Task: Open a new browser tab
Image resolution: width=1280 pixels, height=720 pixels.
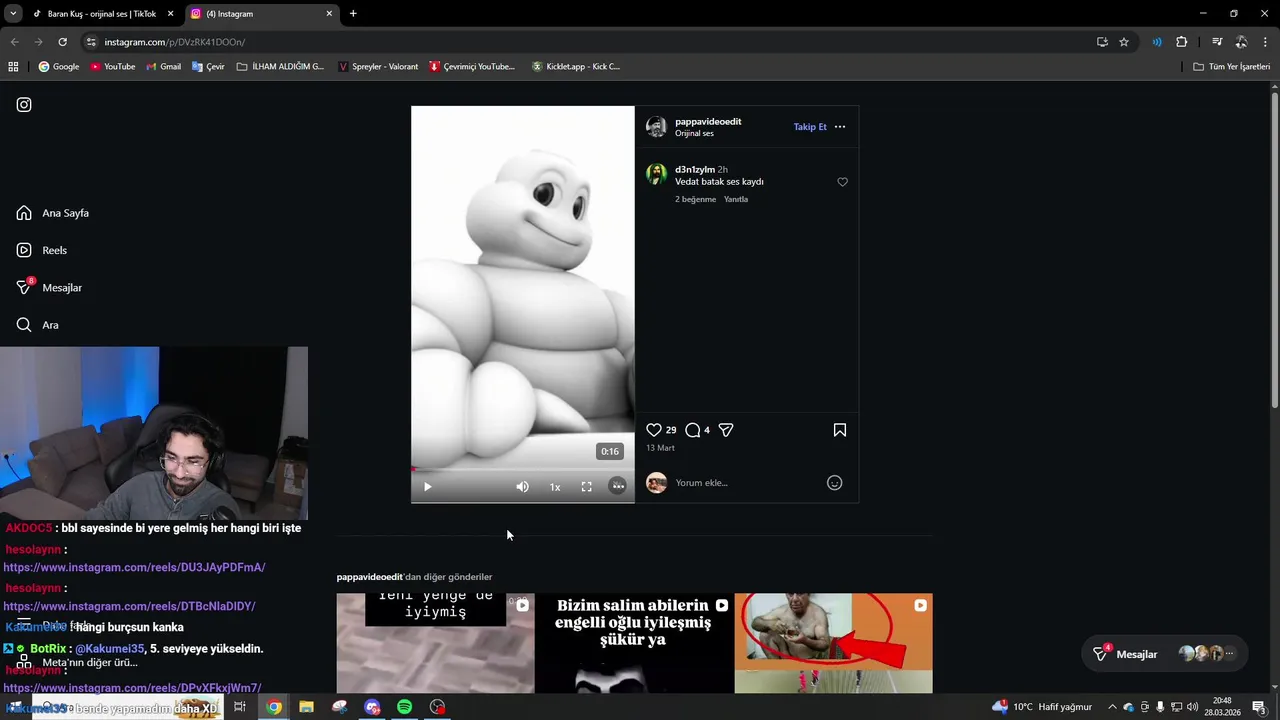Action: 353,14
